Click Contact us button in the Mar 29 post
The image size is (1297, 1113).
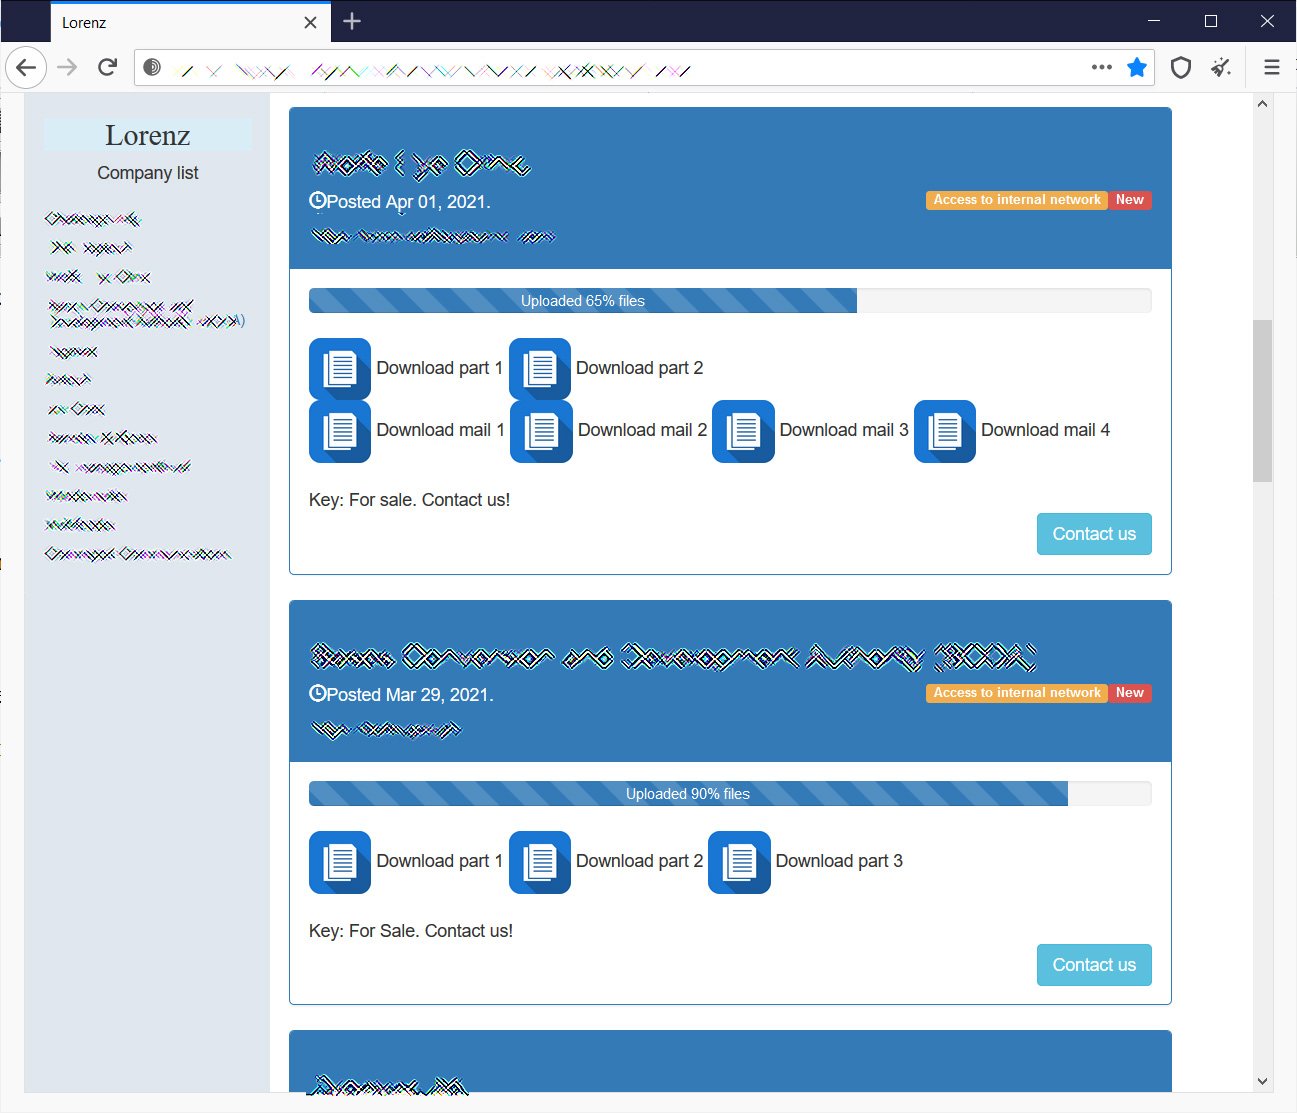[x=1094, y=965]
